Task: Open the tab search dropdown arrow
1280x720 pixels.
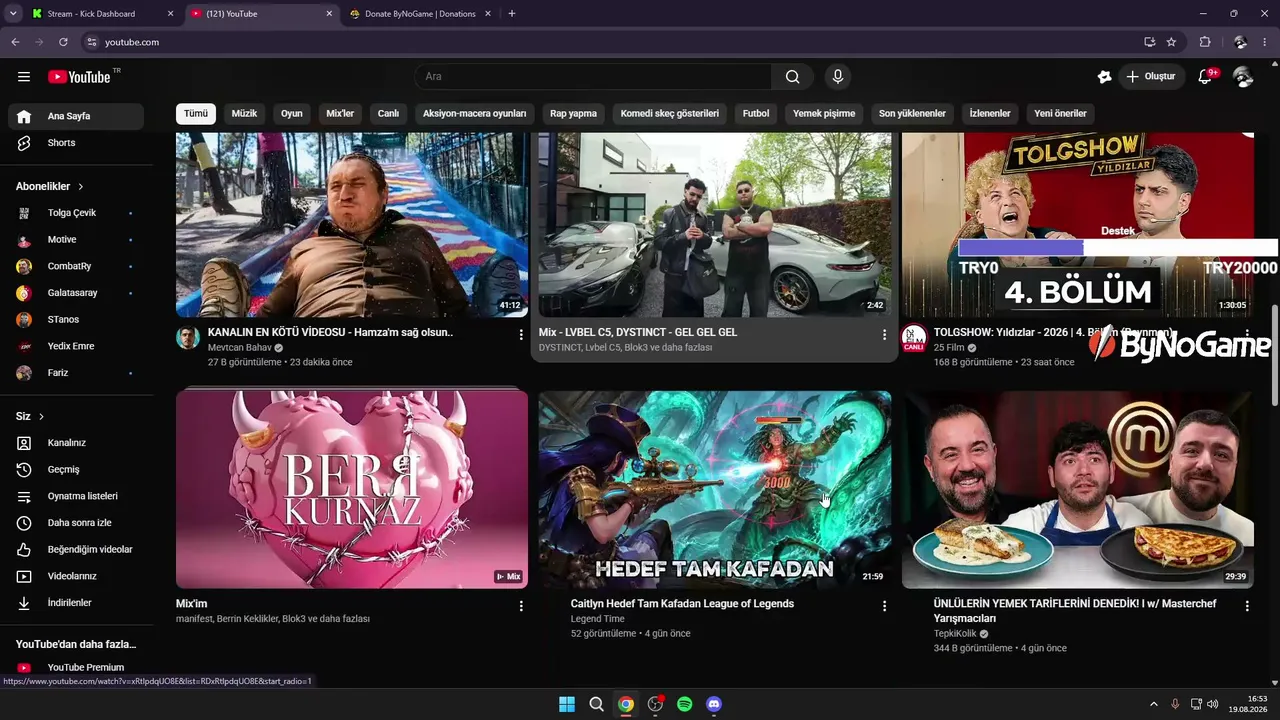Action: pos(13,14)
